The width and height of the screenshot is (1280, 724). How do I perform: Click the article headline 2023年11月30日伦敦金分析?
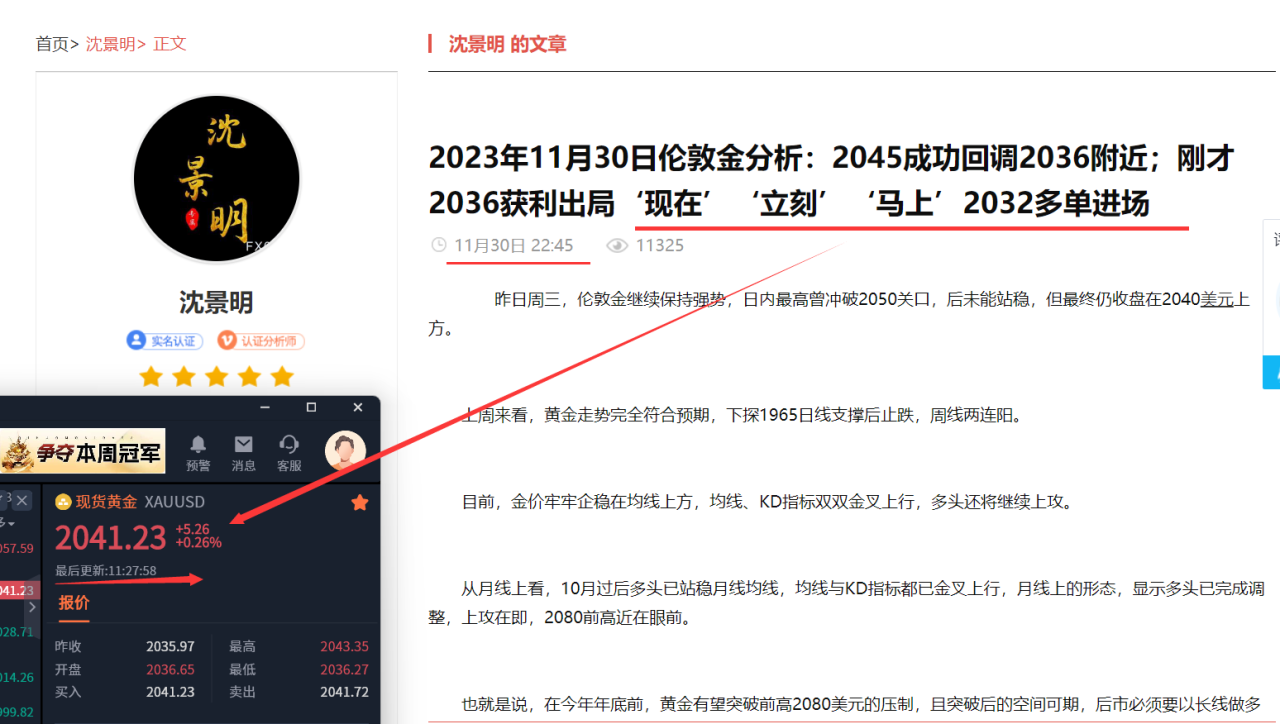(831, 181)
